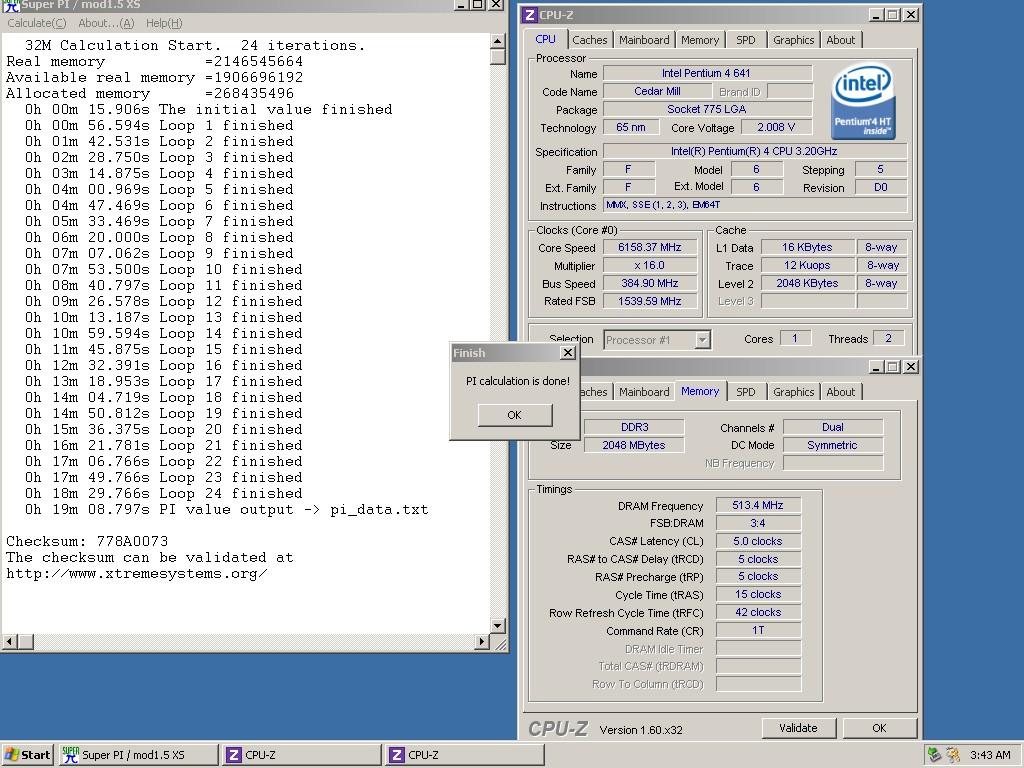Close the lower CPU-Z memory window
Viewport: 1024px width, 768px height.
point(910,367)
